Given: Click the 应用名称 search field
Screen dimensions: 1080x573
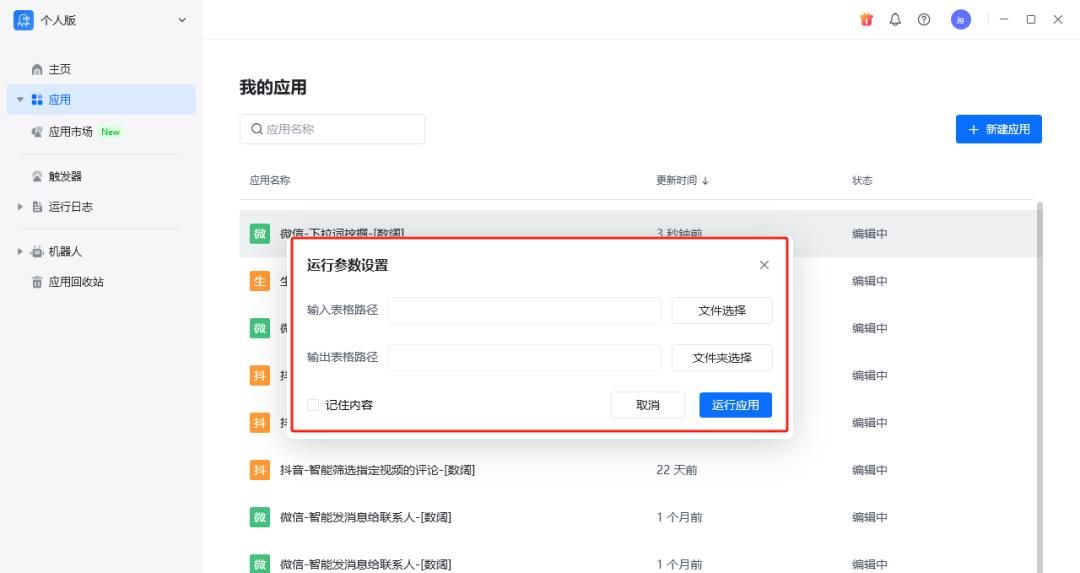Looking at the screenshot, I should coord(332,129).
